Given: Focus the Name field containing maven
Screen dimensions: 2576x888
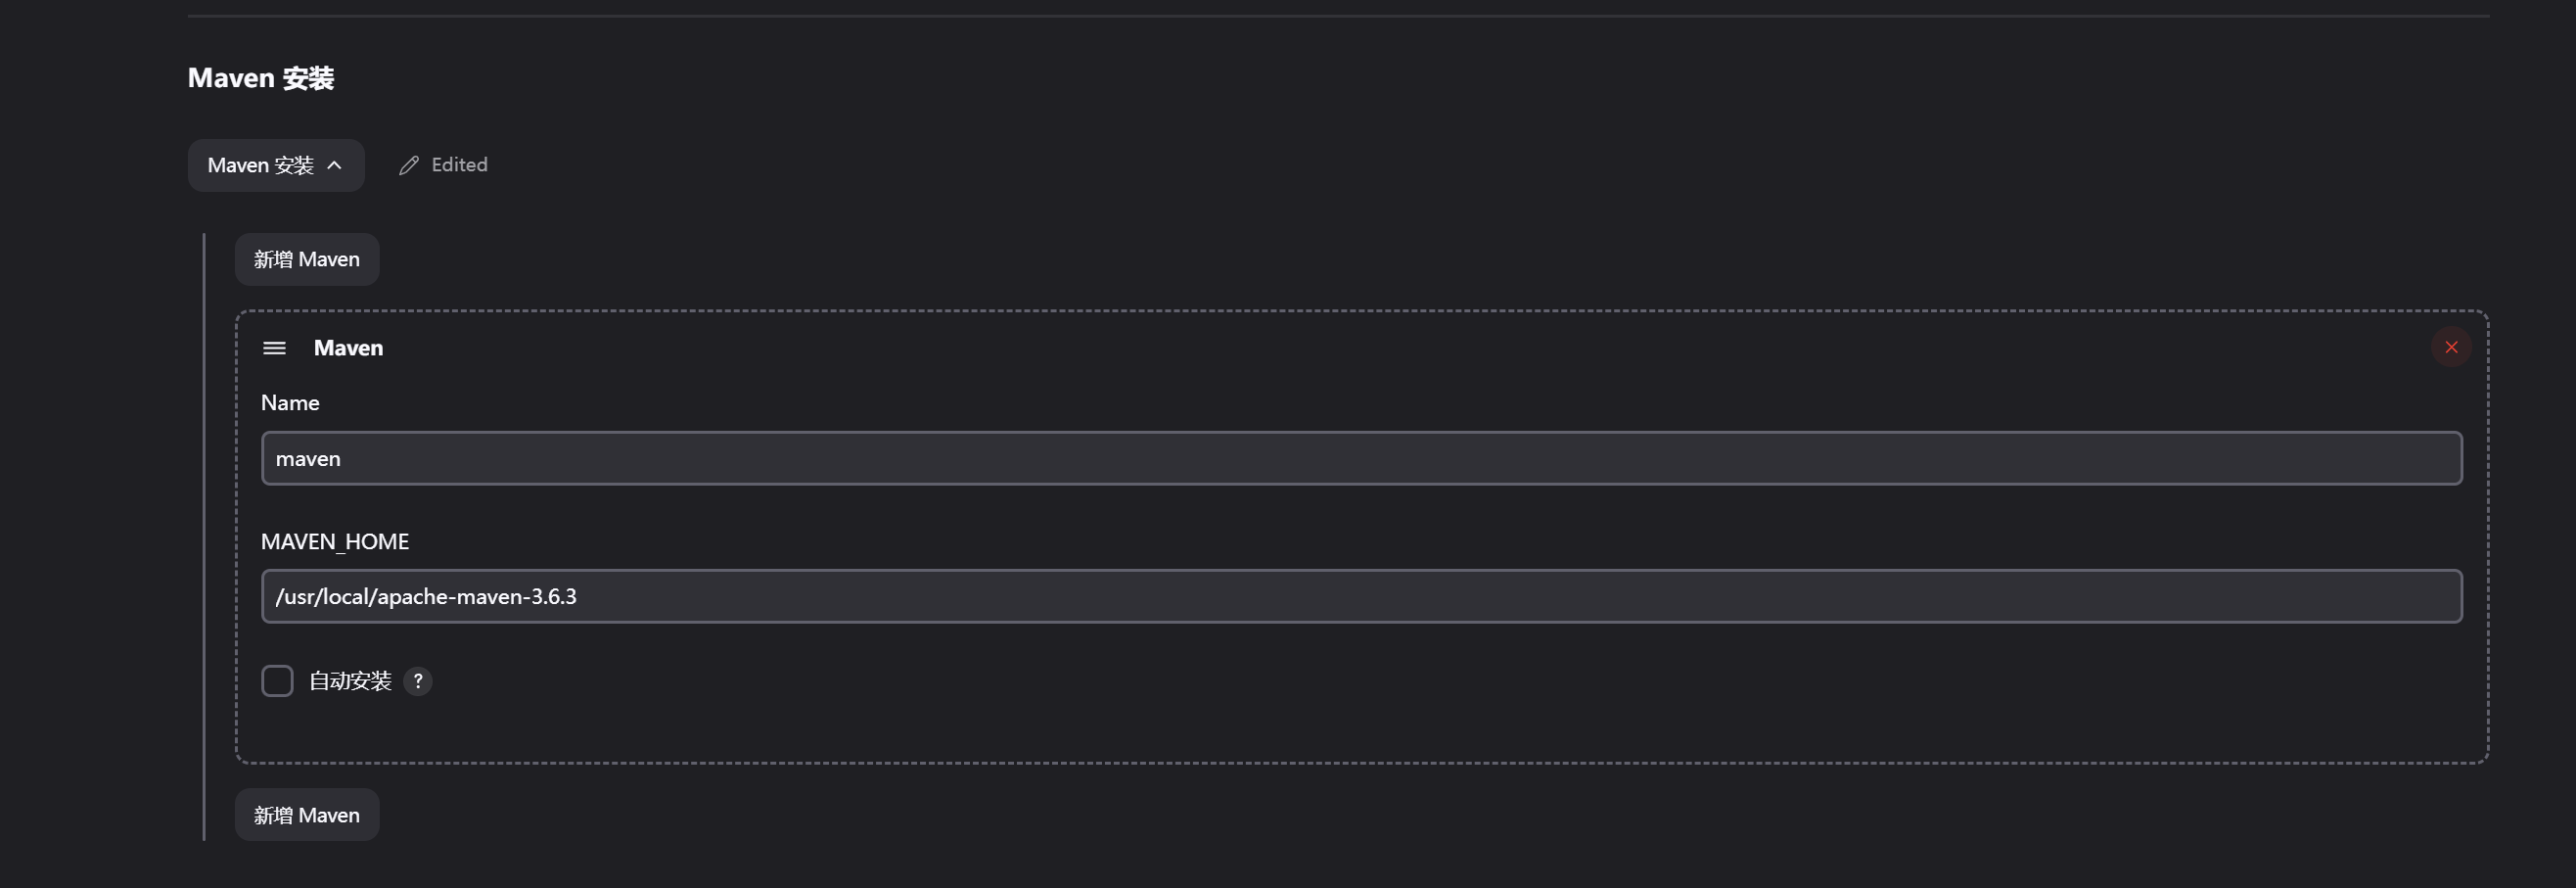Looking at the screenshot, I should [x=1362, y=458].
